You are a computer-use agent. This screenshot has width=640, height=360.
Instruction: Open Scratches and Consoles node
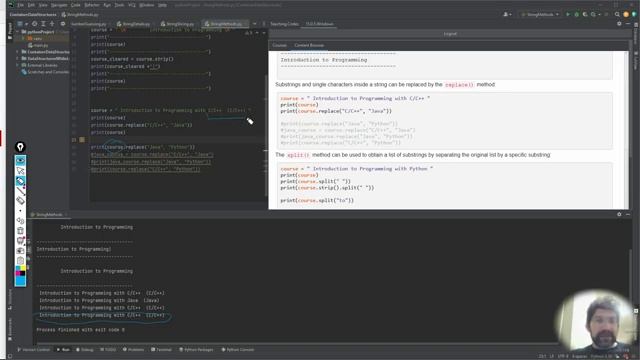click(45, 72)
